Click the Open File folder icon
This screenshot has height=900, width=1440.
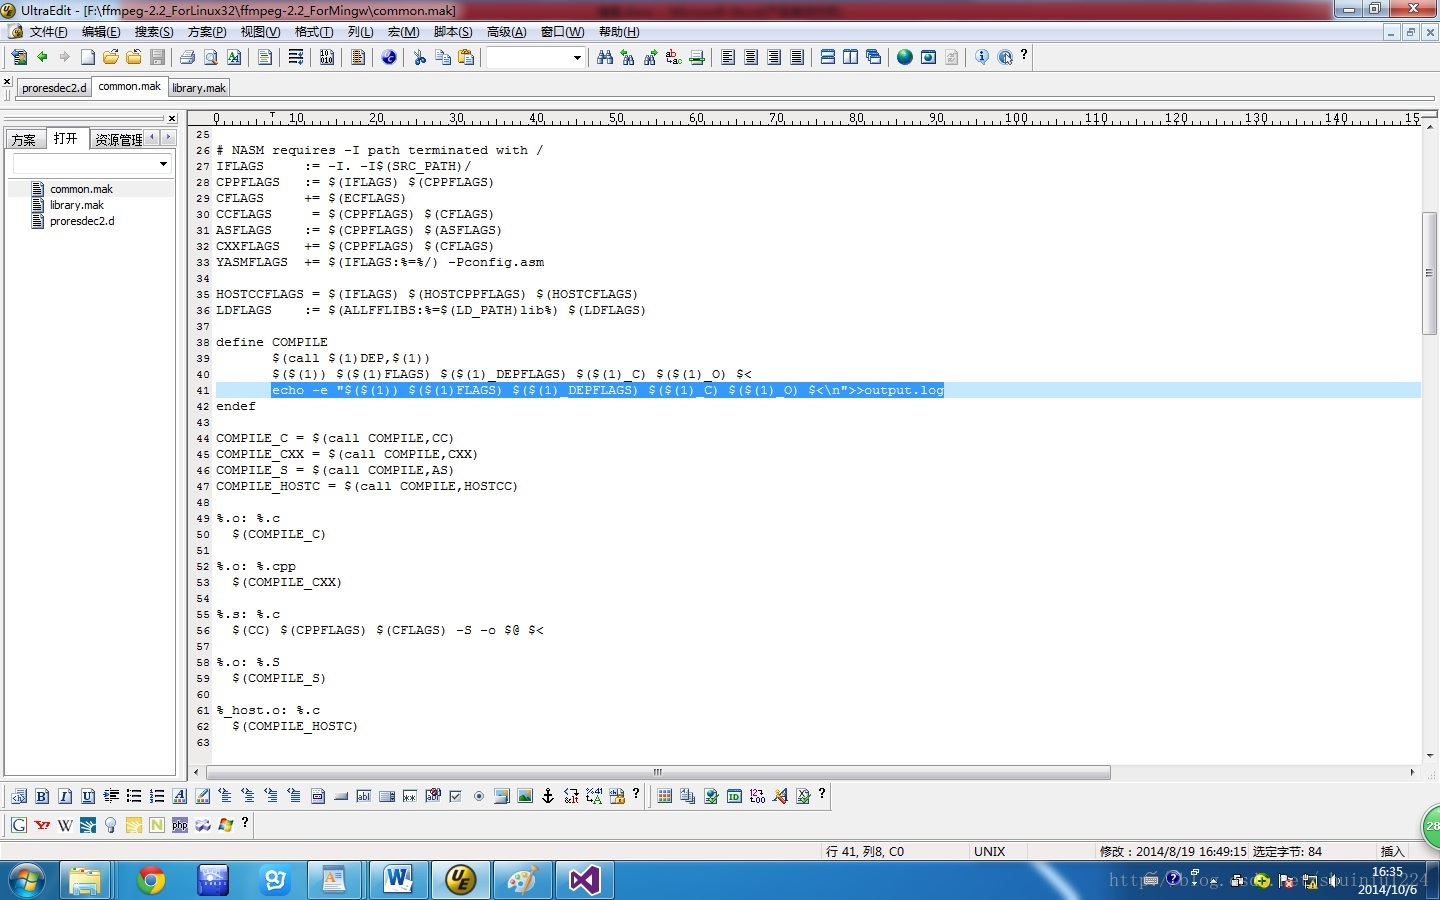pyautogui.click(x=111, y=57)
